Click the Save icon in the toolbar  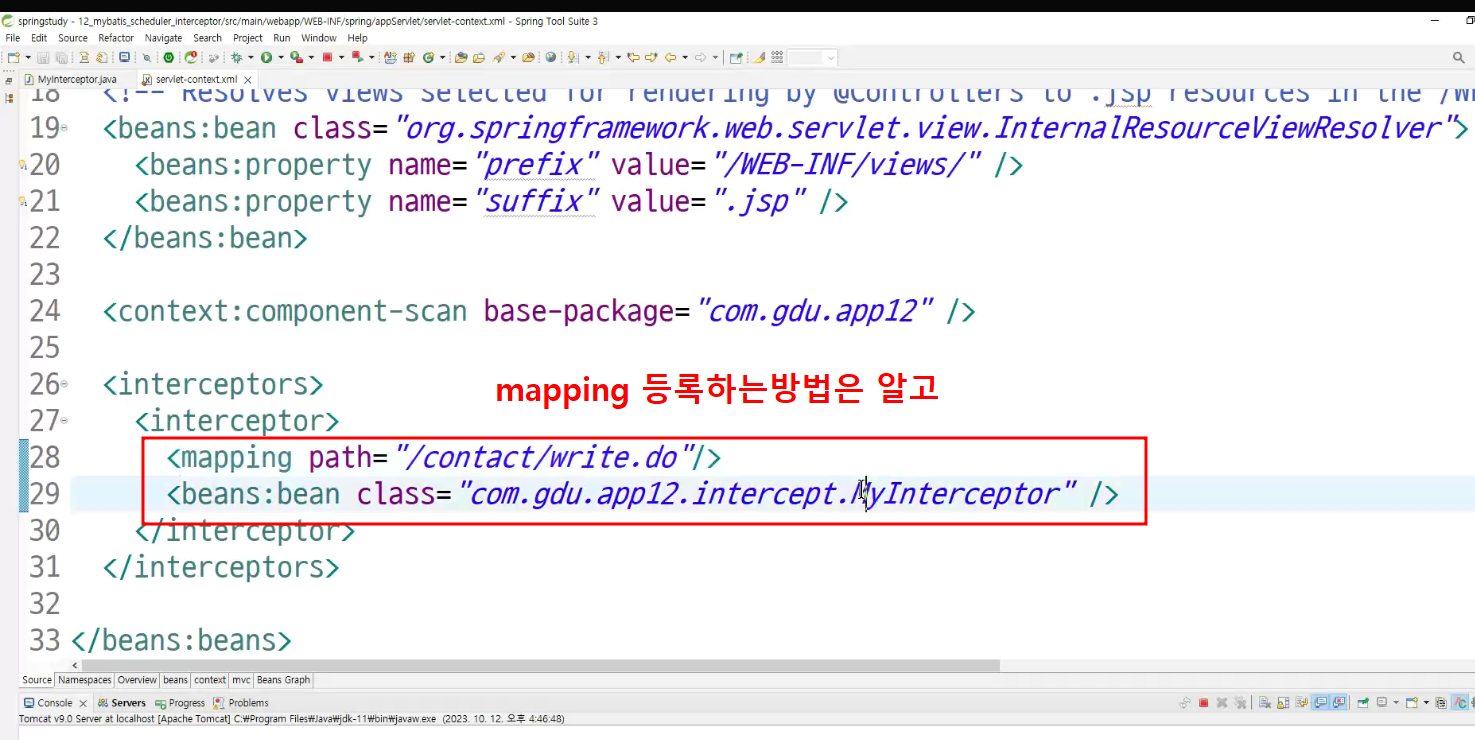pyautogui.click(x=43, y=58)
